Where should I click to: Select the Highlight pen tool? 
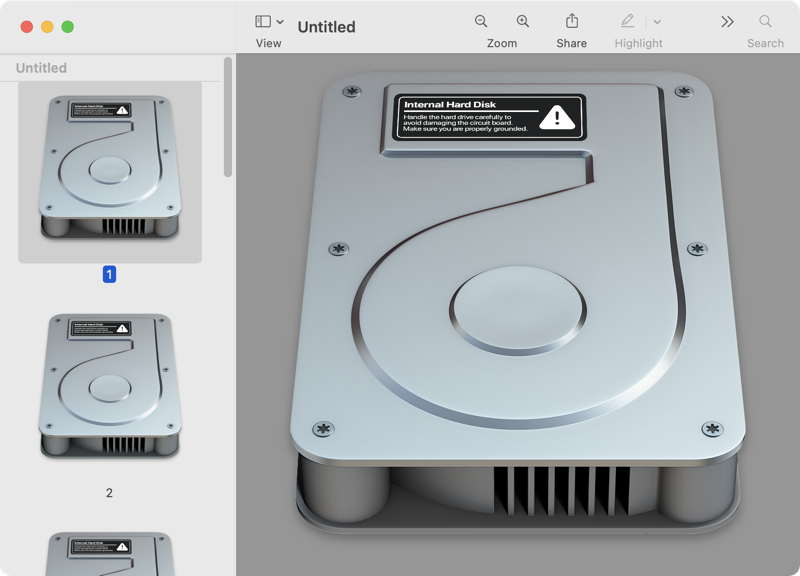627,21
